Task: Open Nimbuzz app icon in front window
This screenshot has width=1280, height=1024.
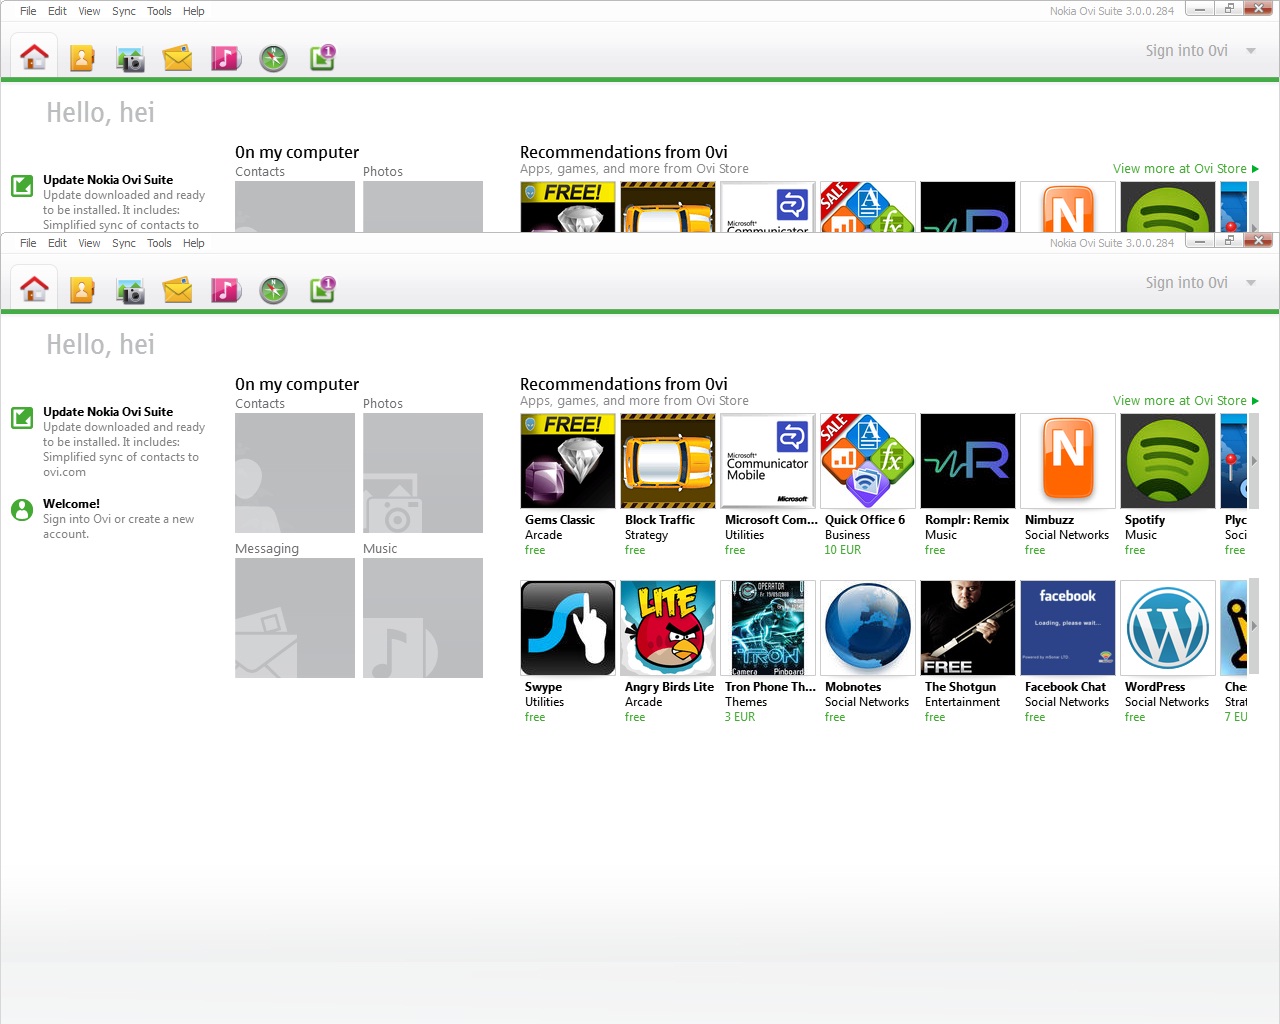Action: (x=1068, y=461)
